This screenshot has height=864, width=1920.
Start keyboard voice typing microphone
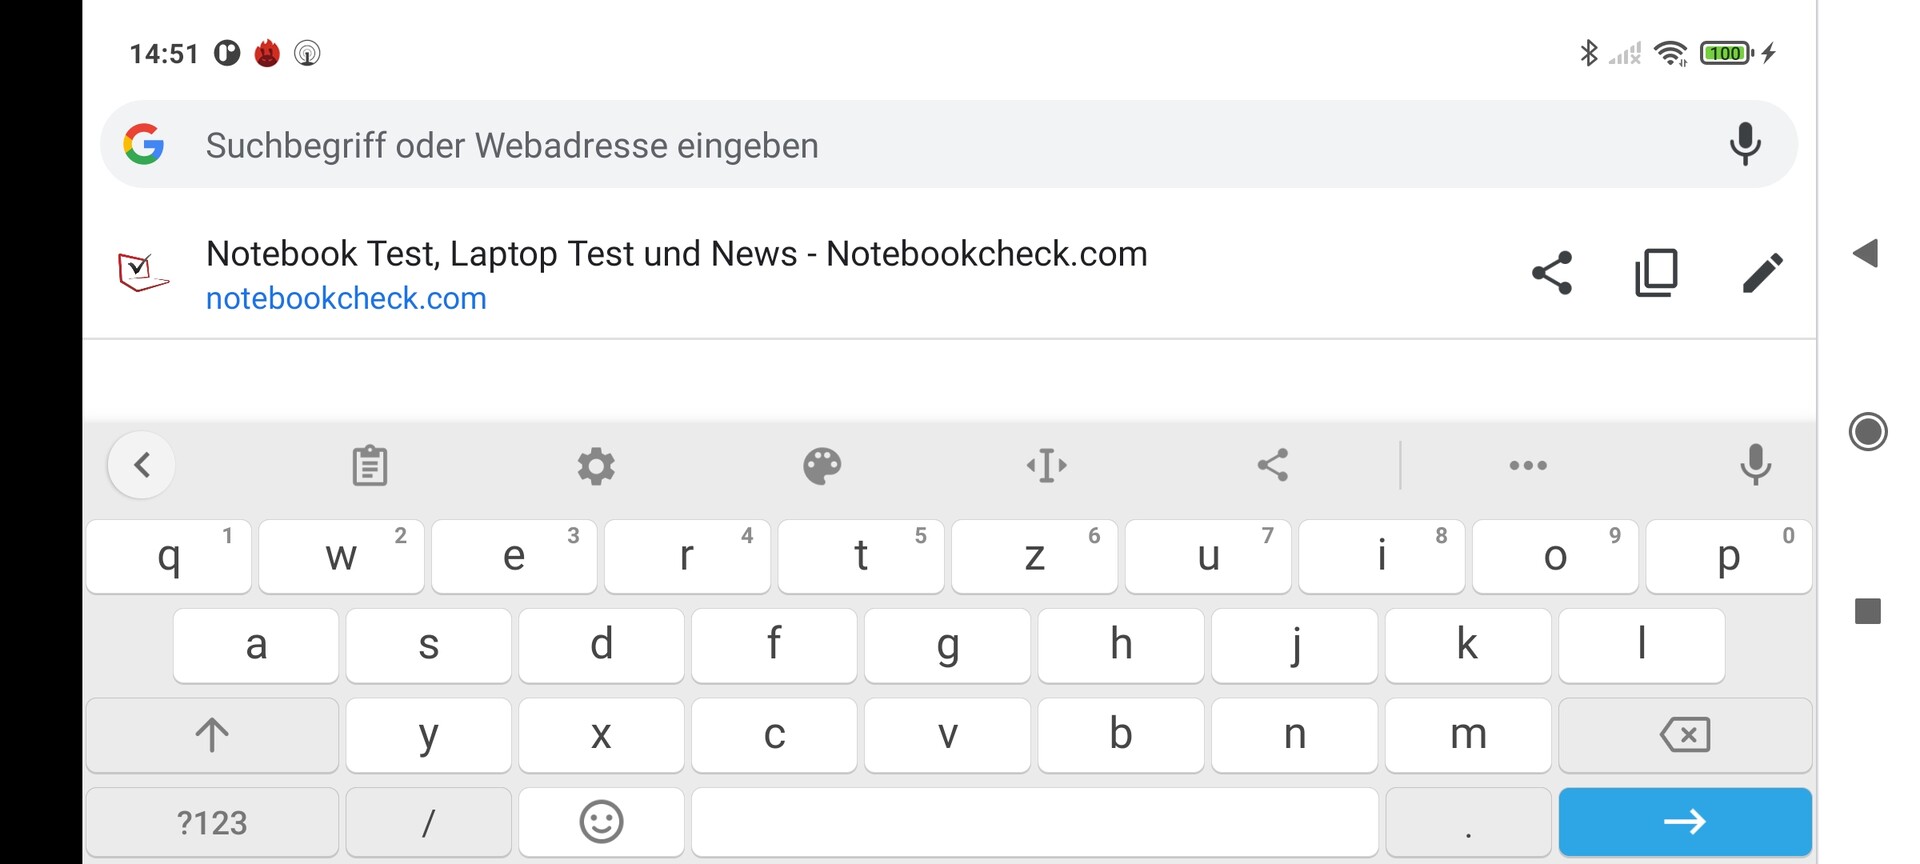click(1755, 465)
